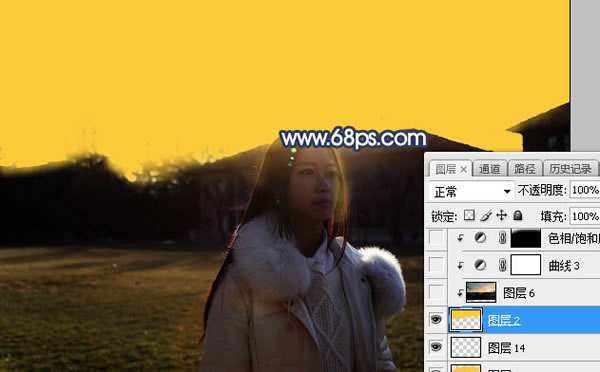Select the lock image pixels brush icon
The image size is (600, 372).
pos(486,215)
